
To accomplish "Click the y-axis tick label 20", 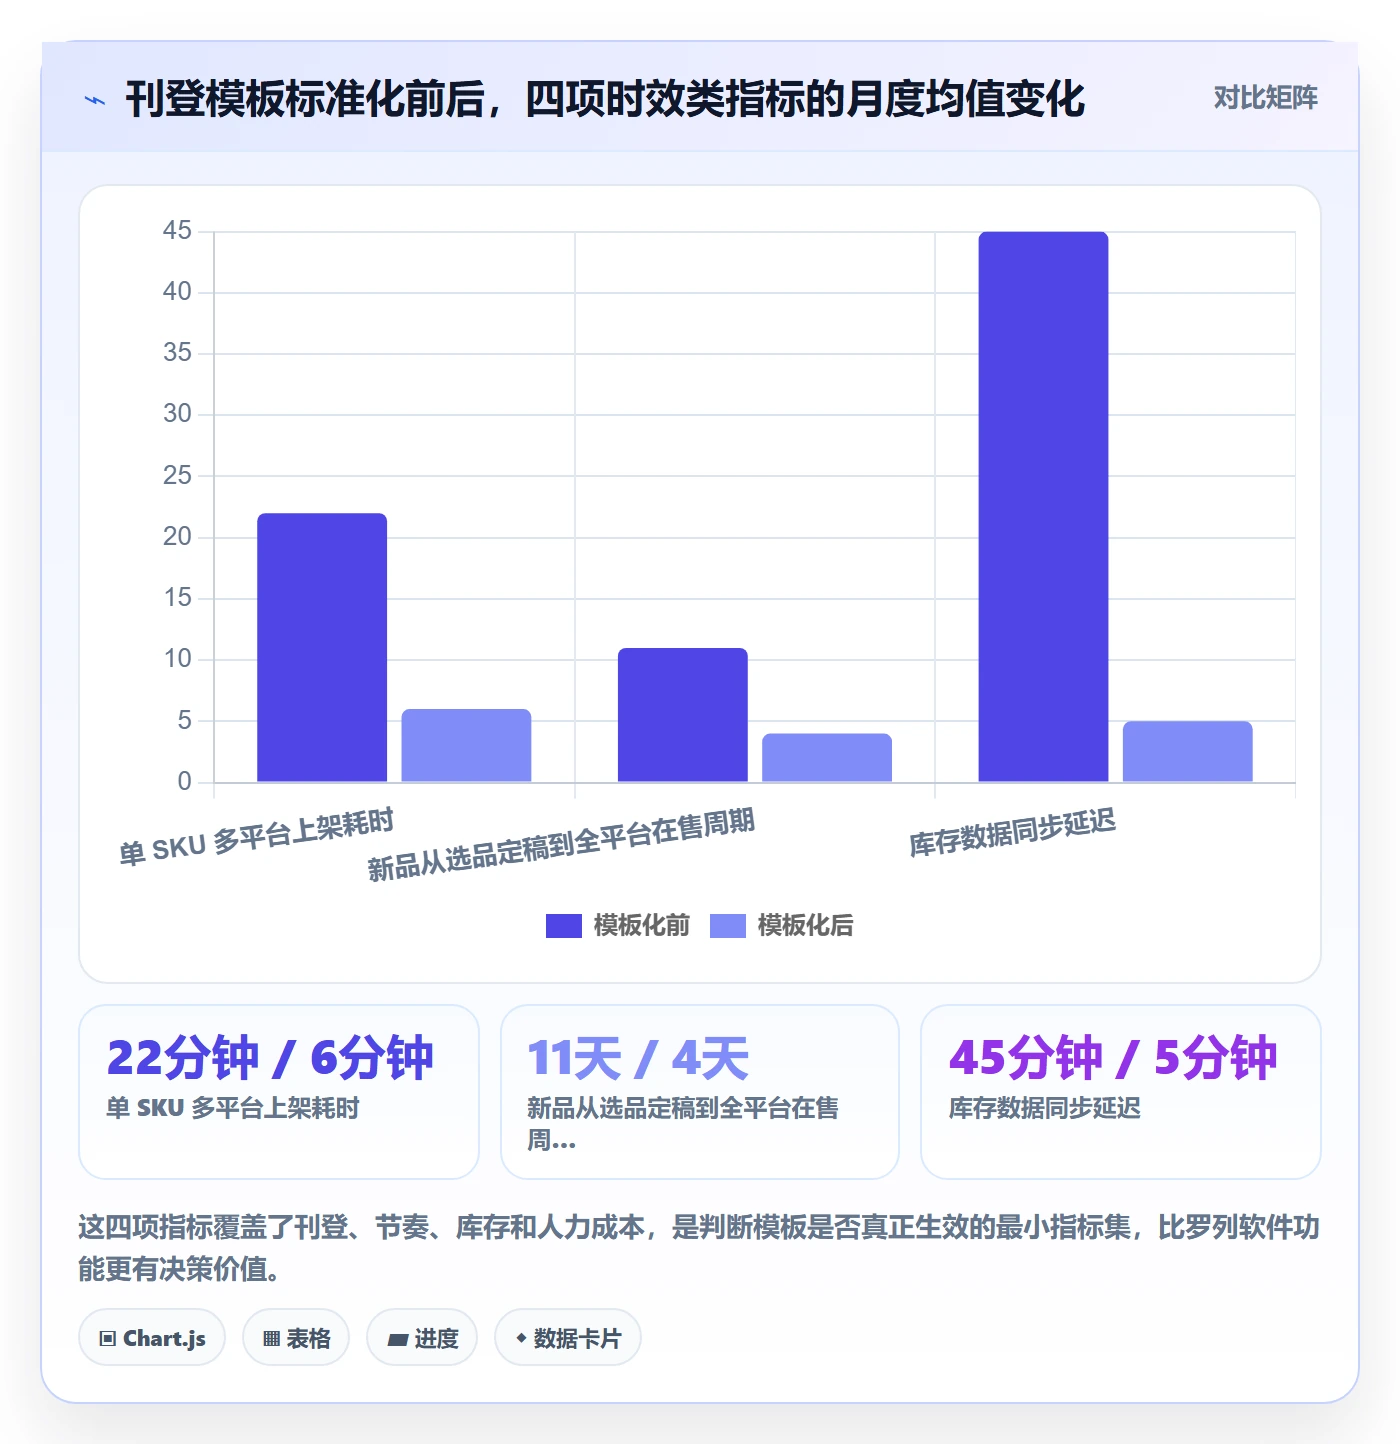I will pos(177,537).
